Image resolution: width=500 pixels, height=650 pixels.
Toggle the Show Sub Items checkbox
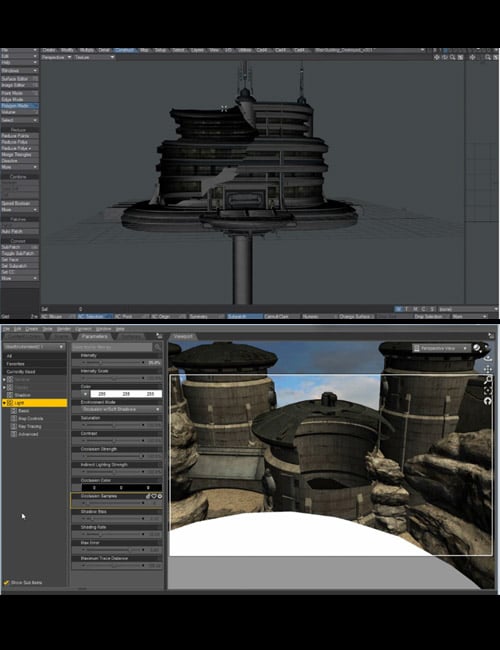6,582
